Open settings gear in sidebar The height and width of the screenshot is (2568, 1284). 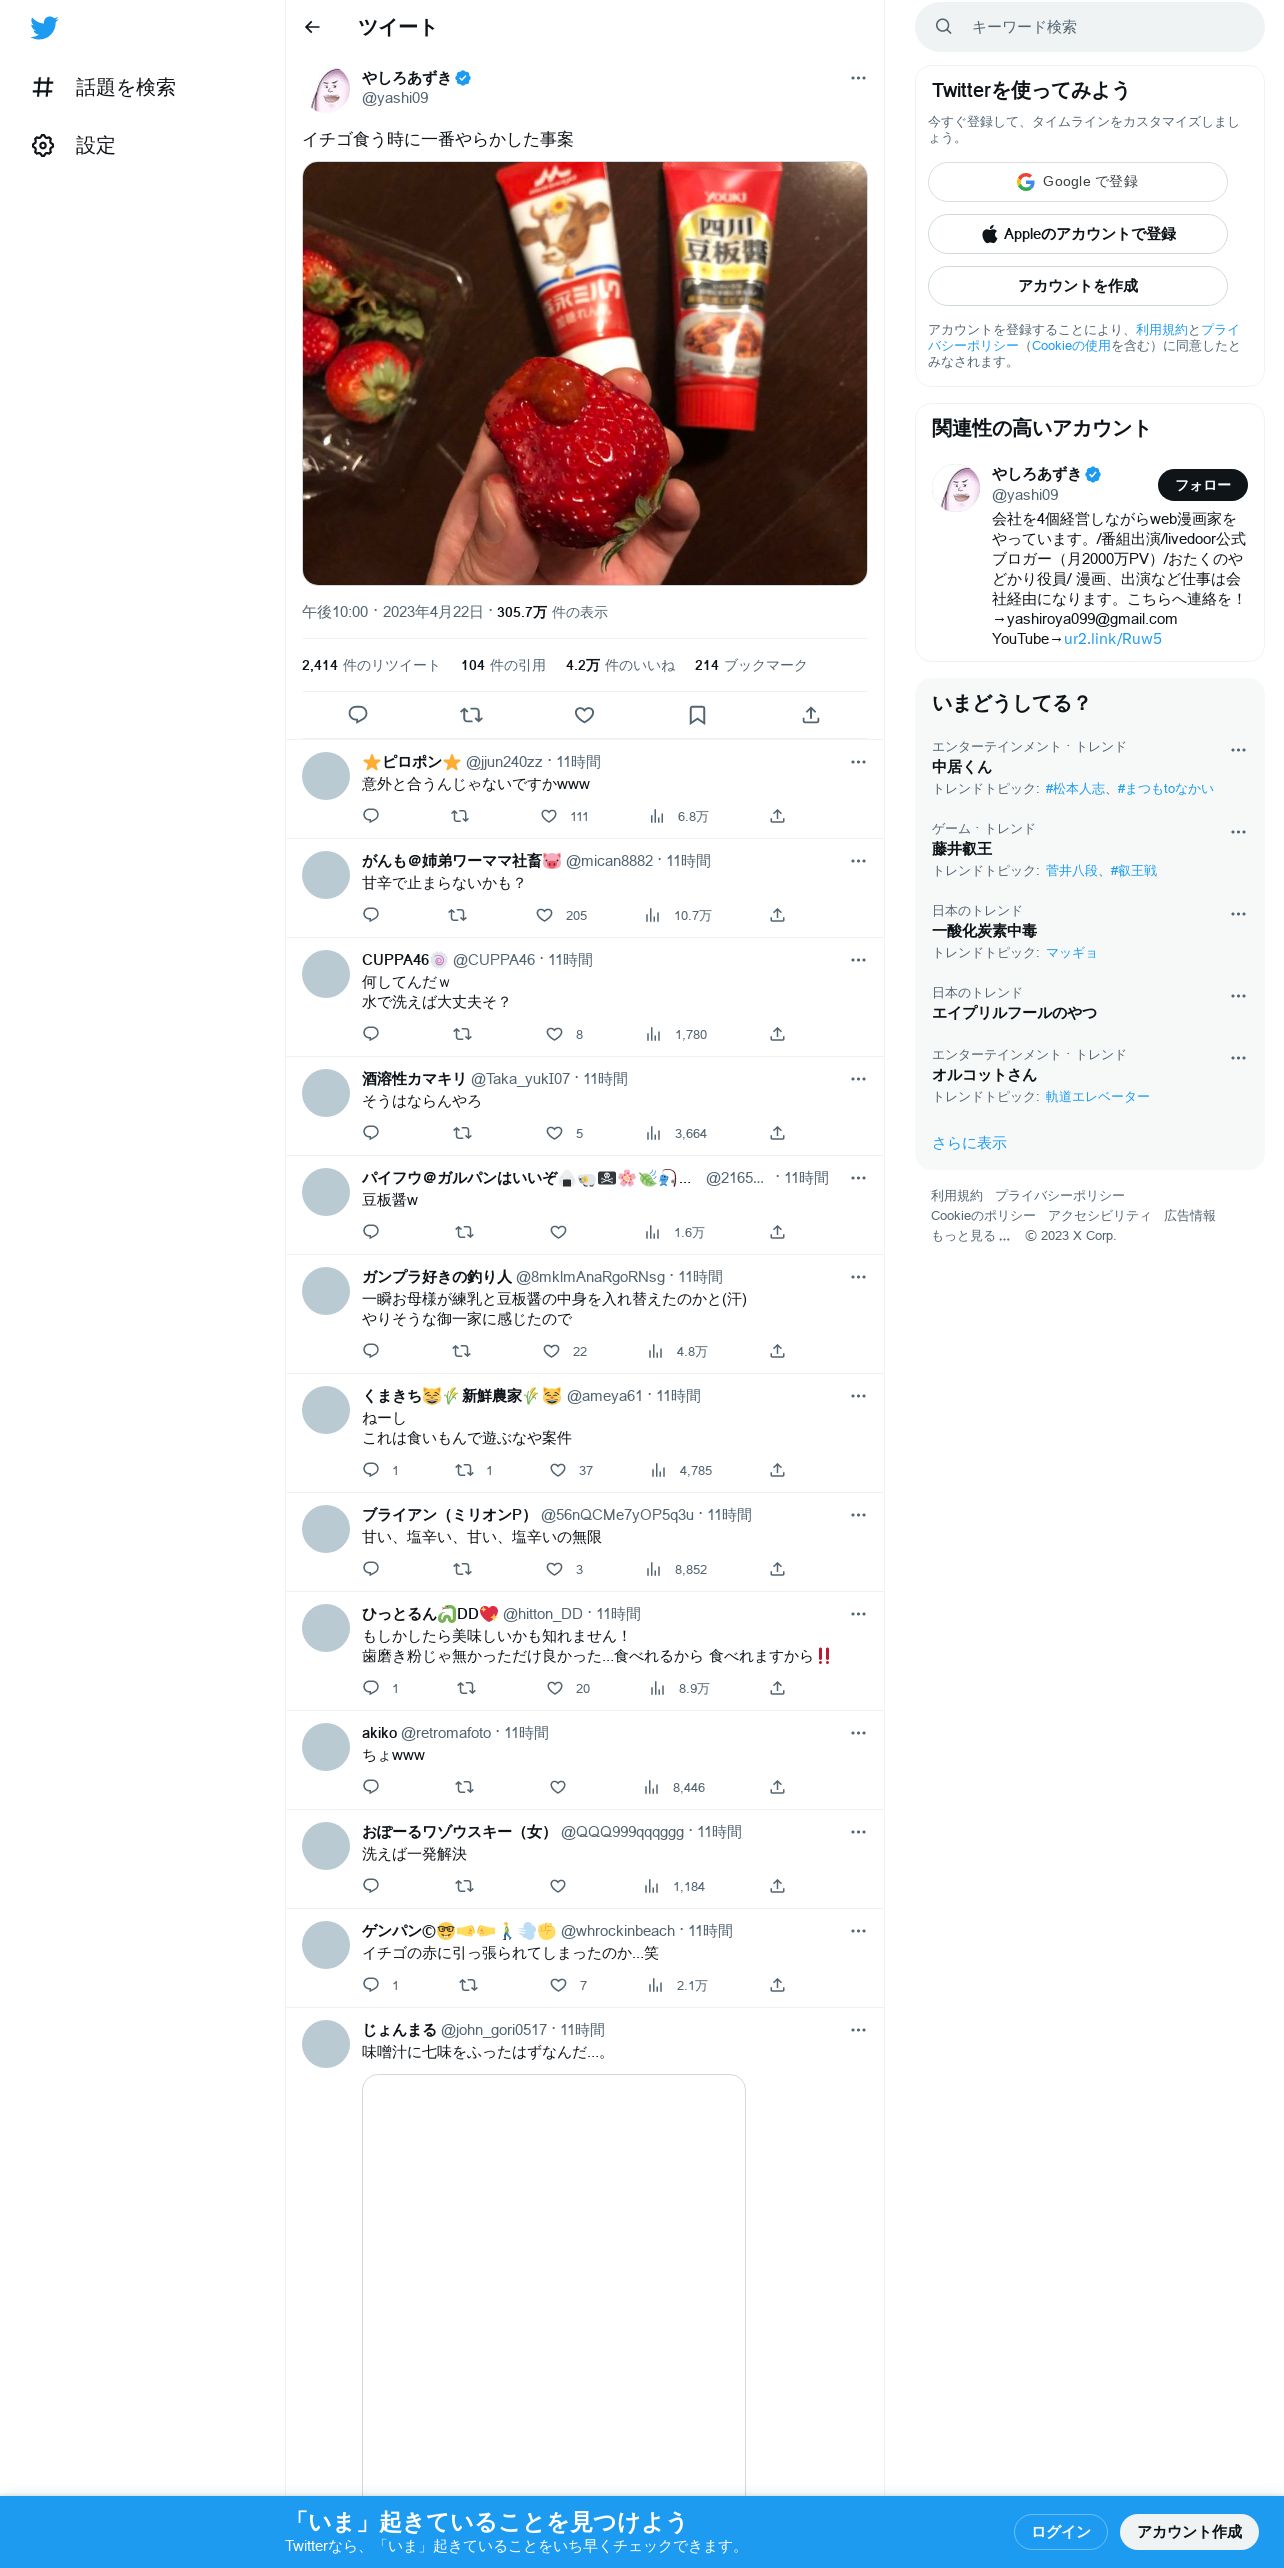point(43,145)
